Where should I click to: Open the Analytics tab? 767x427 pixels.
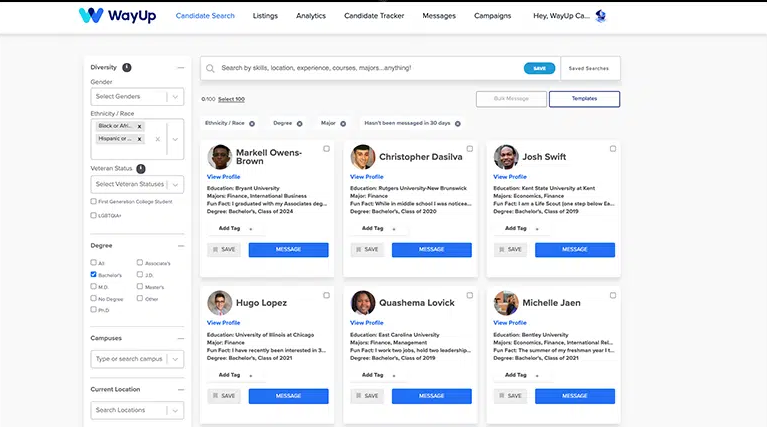[311, 16]
